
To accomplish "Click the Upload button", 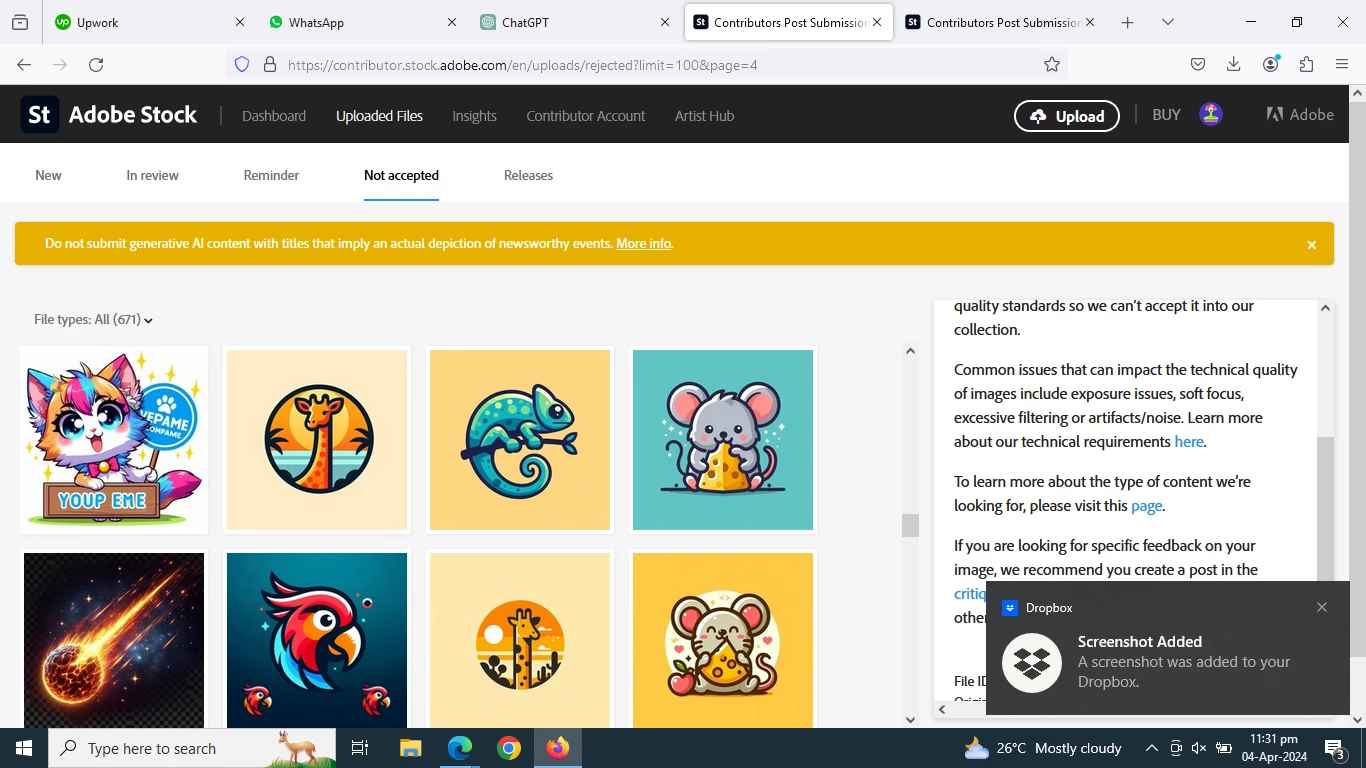I will [x=1067, y=116].
